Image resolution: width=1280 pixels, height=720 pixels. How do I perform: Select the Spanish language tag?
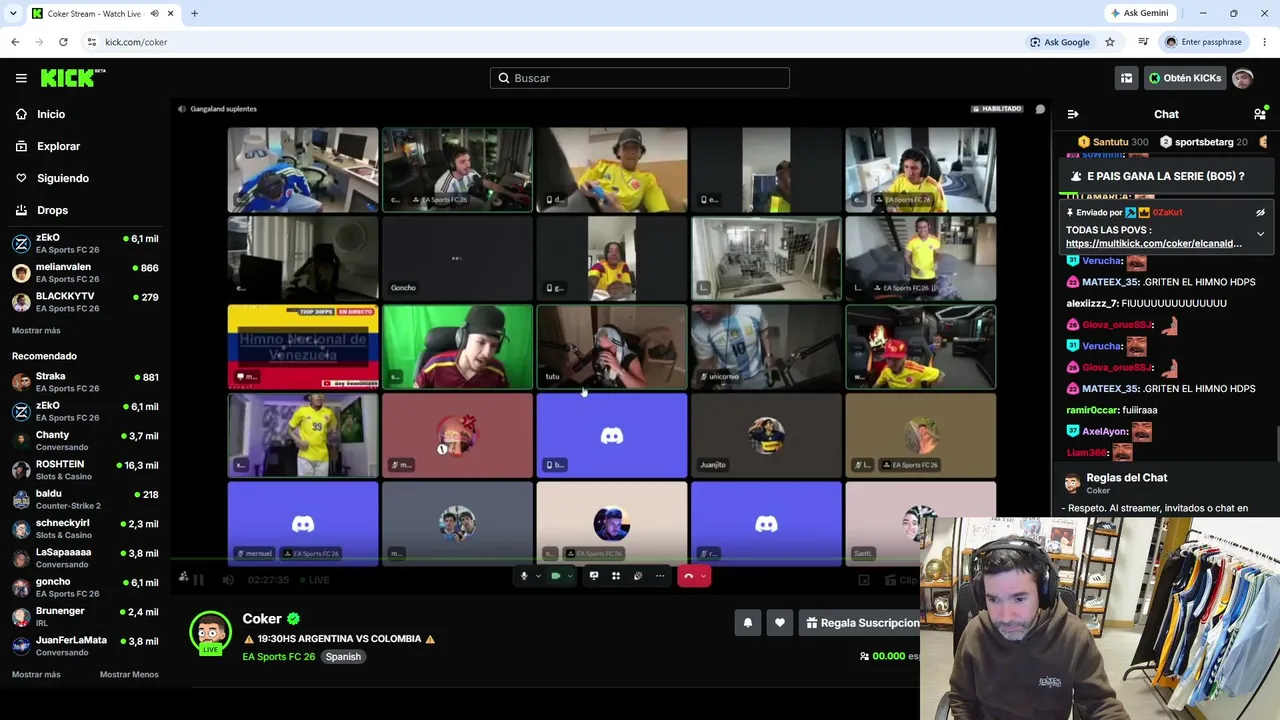coord(343,657)
